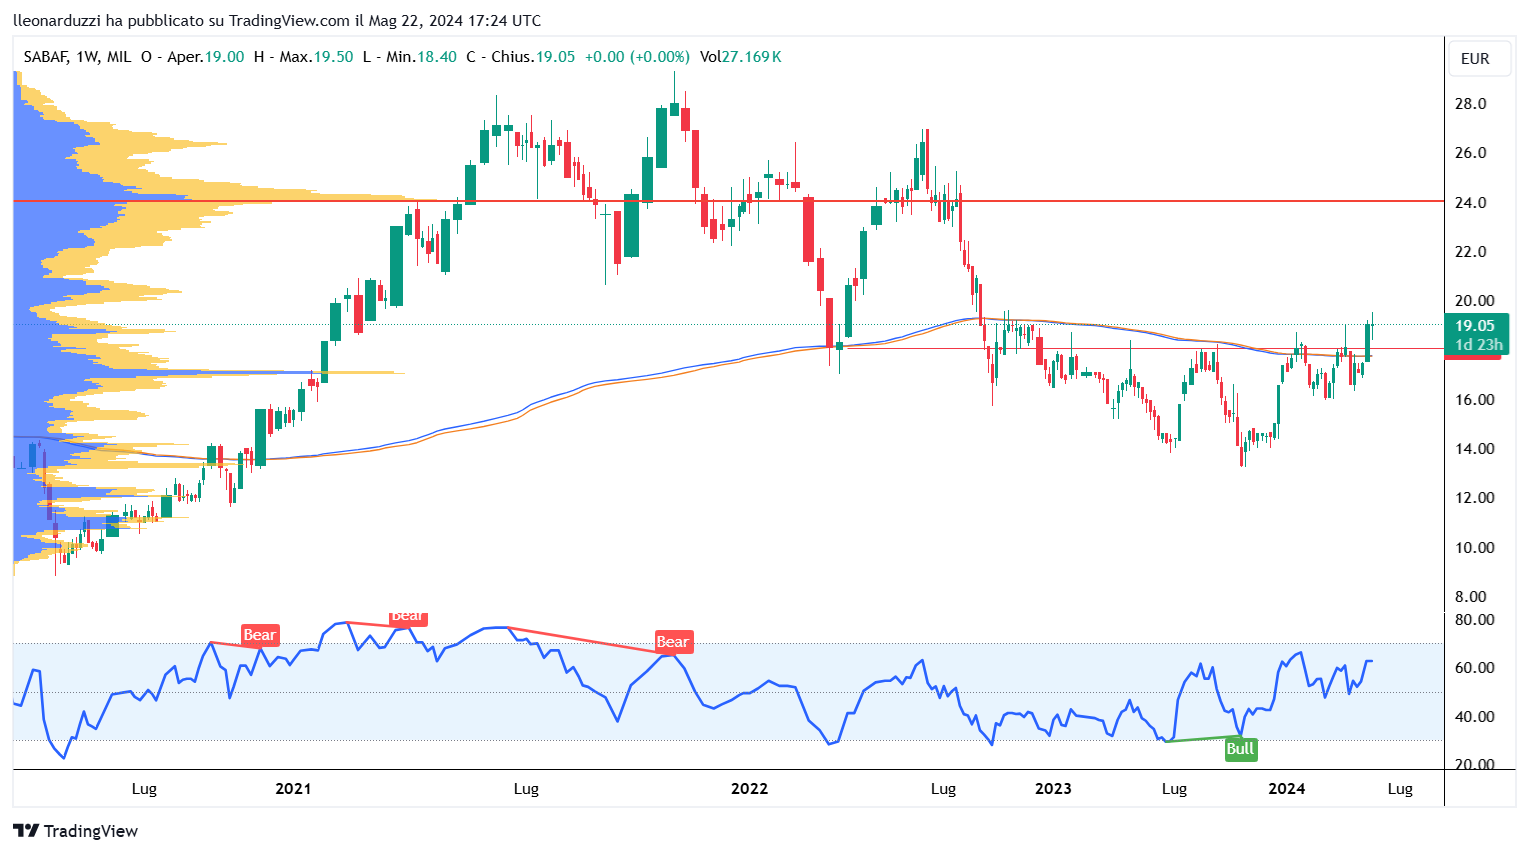1529x854 pixels.
Task: Click the 14.0 price axis label
Action: [1475, 449]
